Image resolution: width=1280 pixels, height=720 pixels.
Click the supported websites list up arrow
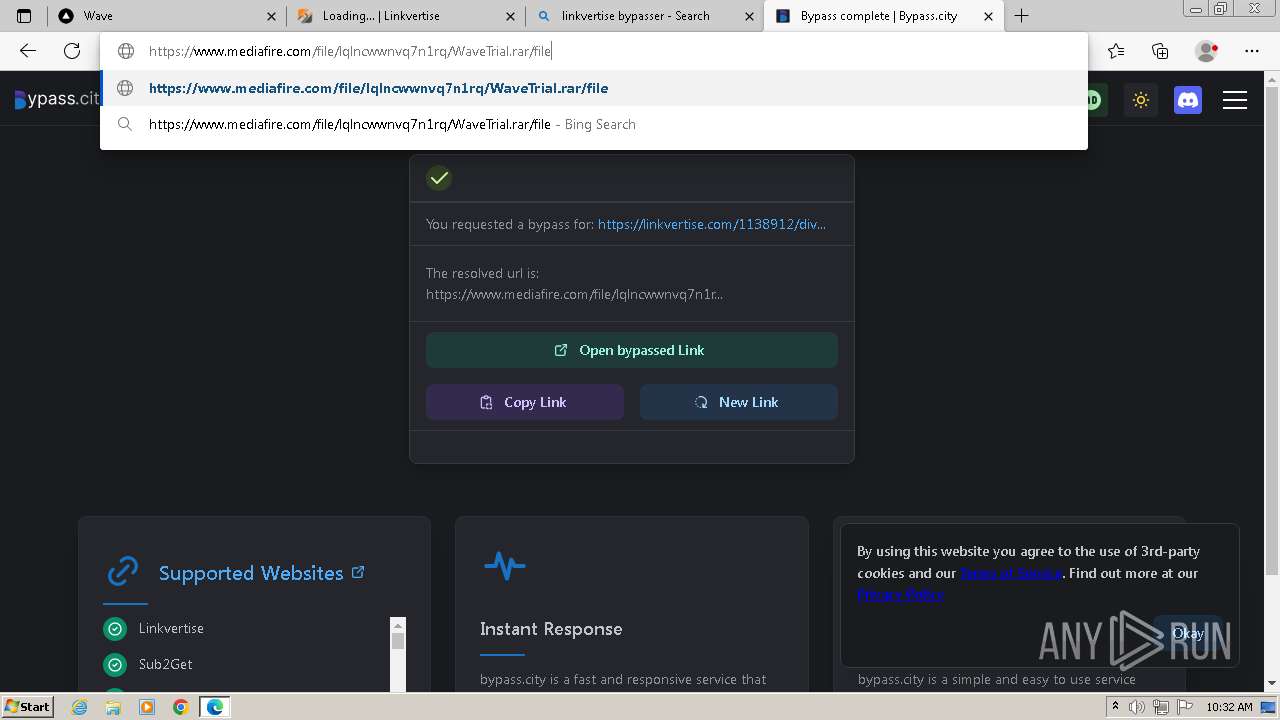coord(398,625)
